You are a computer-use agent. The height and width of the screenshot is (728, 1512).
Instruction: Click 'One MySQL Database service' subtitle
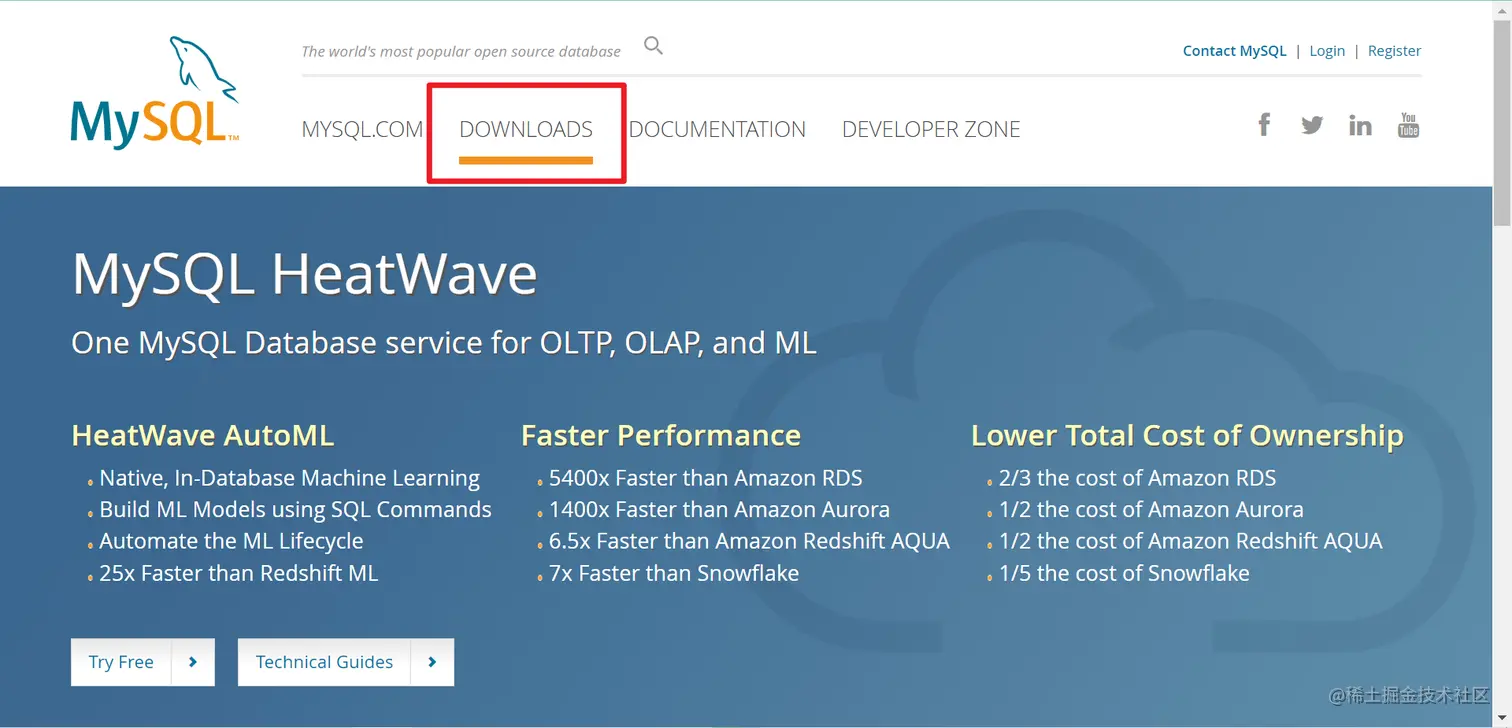[444, 343]
